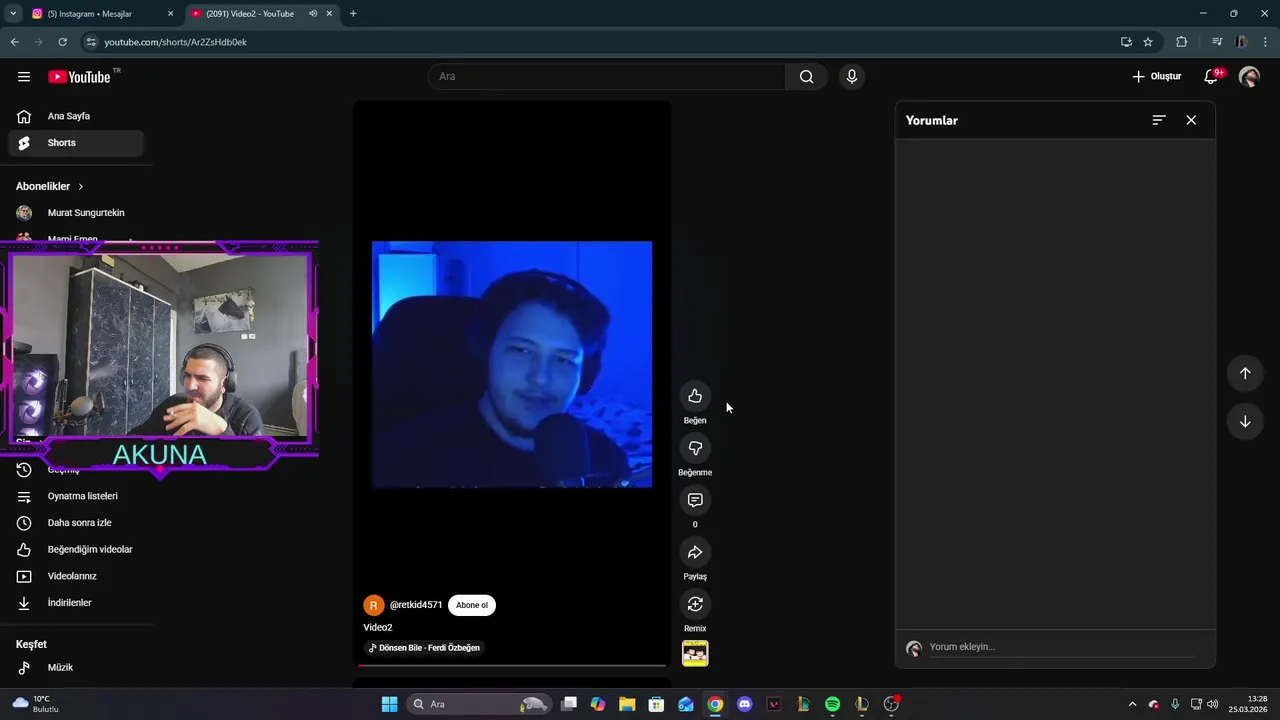
Task: Close the Yorumlar comments panel
Action: 1191,120
